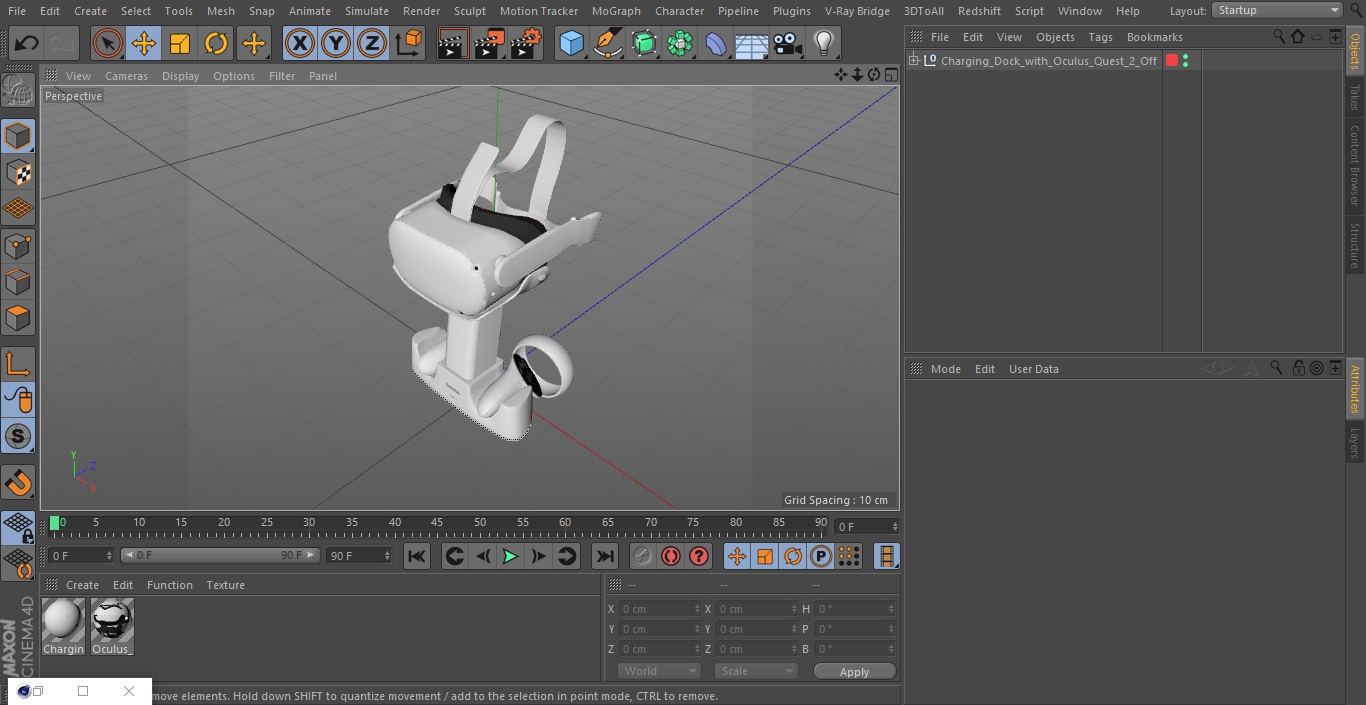This screenshot has height=705, width=1366.
Task: Open the Layout dropdown showing Startup
Action: tap(1278, 10)
